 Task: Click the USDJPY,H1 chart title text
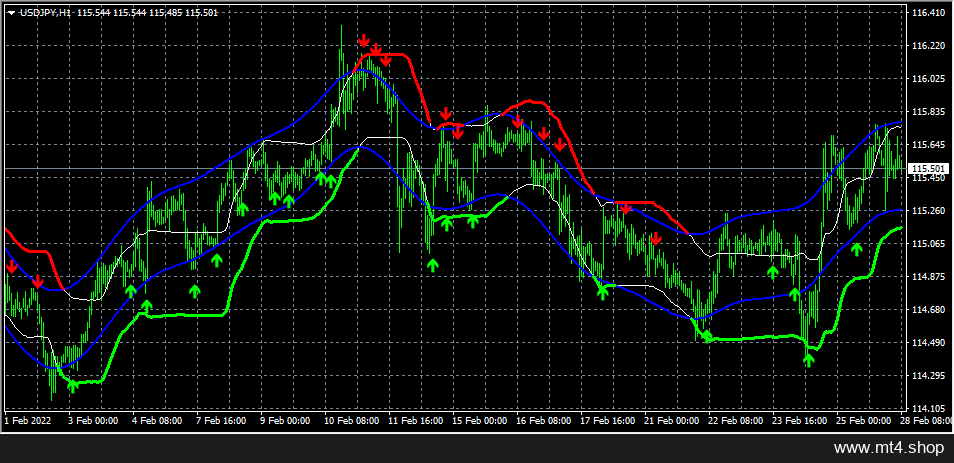[46, 13]
